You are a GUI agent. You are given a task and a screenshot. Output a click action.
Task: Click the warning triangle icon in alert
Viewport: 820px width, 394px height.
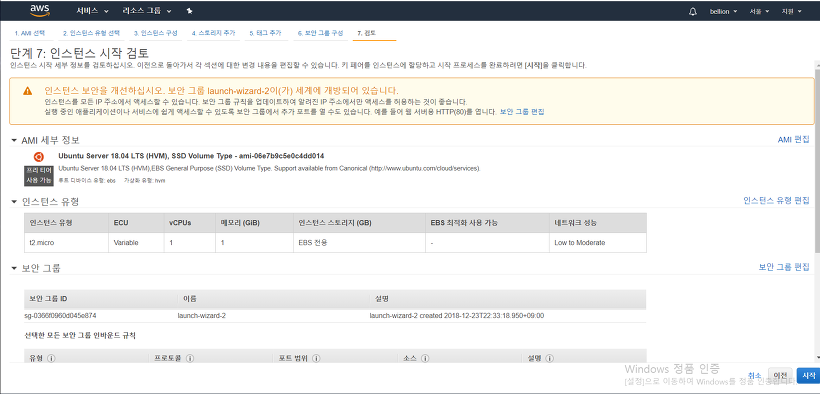click(x=28, y=91)
